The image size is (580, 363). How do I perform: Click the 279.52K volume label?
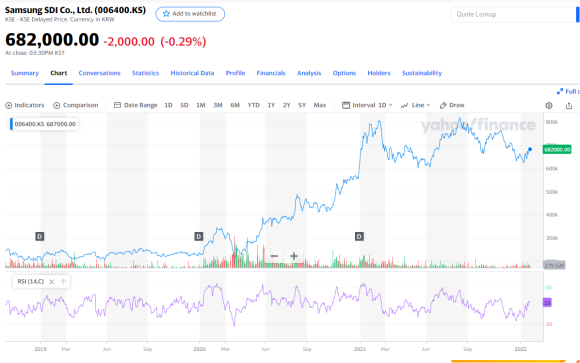554,265
